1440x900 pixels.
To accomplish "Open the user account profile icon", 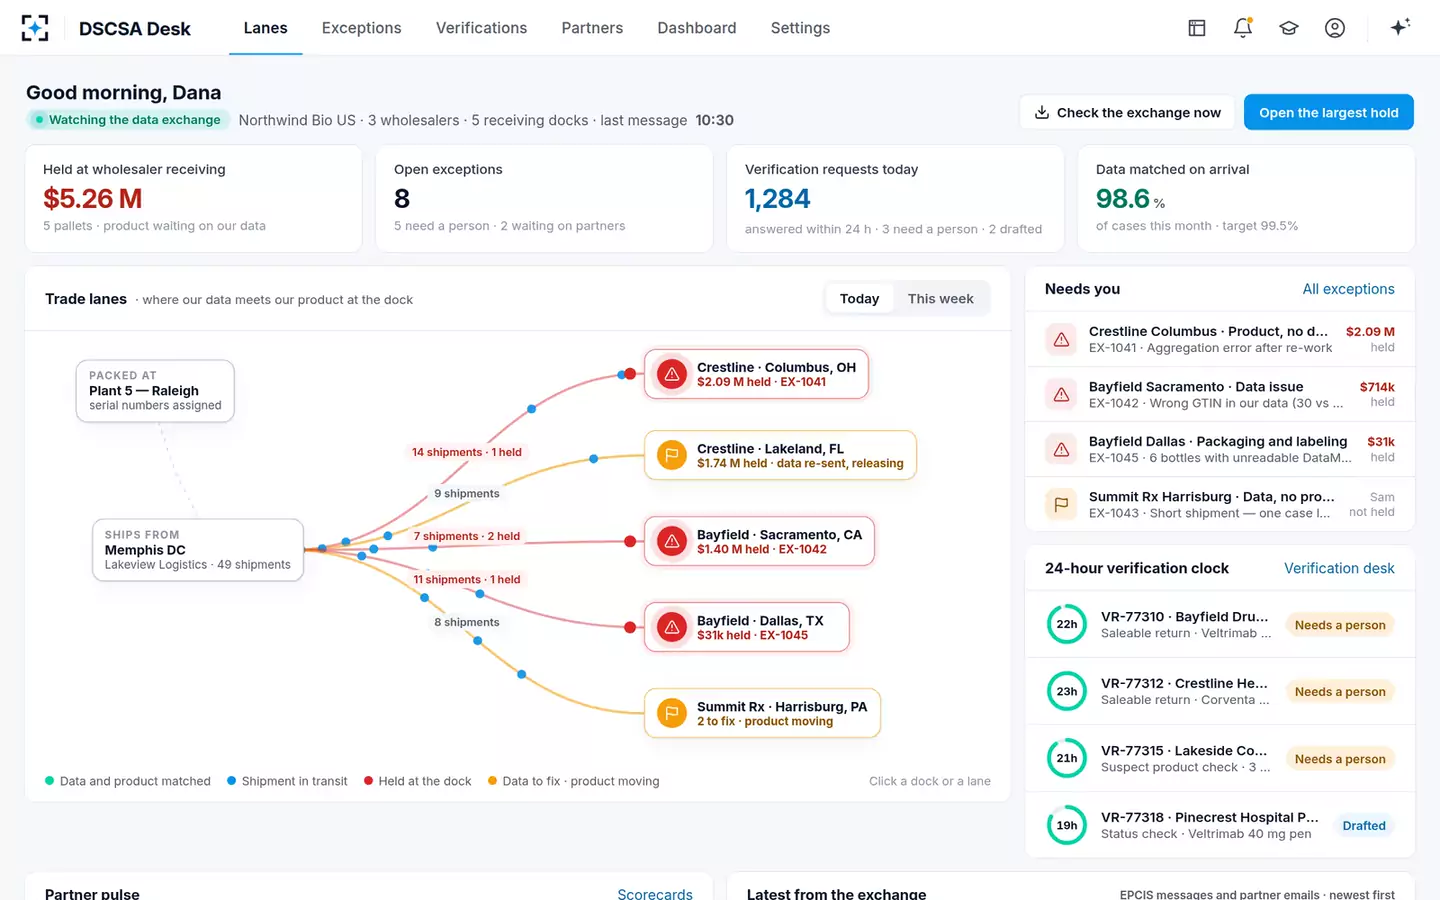I will click(1335, 28).
